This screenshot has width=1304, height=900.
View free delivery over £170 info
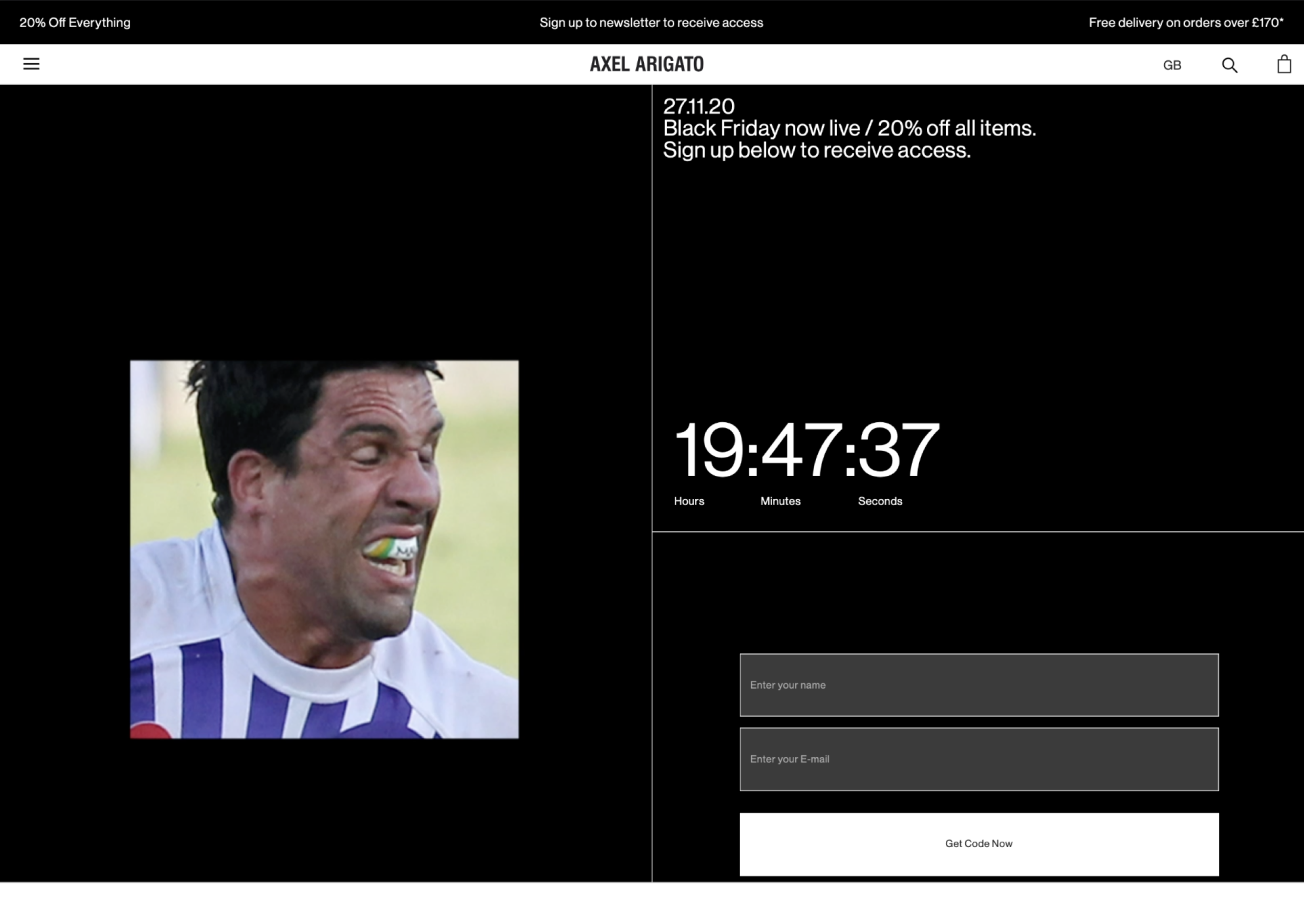click(1186, 22)
